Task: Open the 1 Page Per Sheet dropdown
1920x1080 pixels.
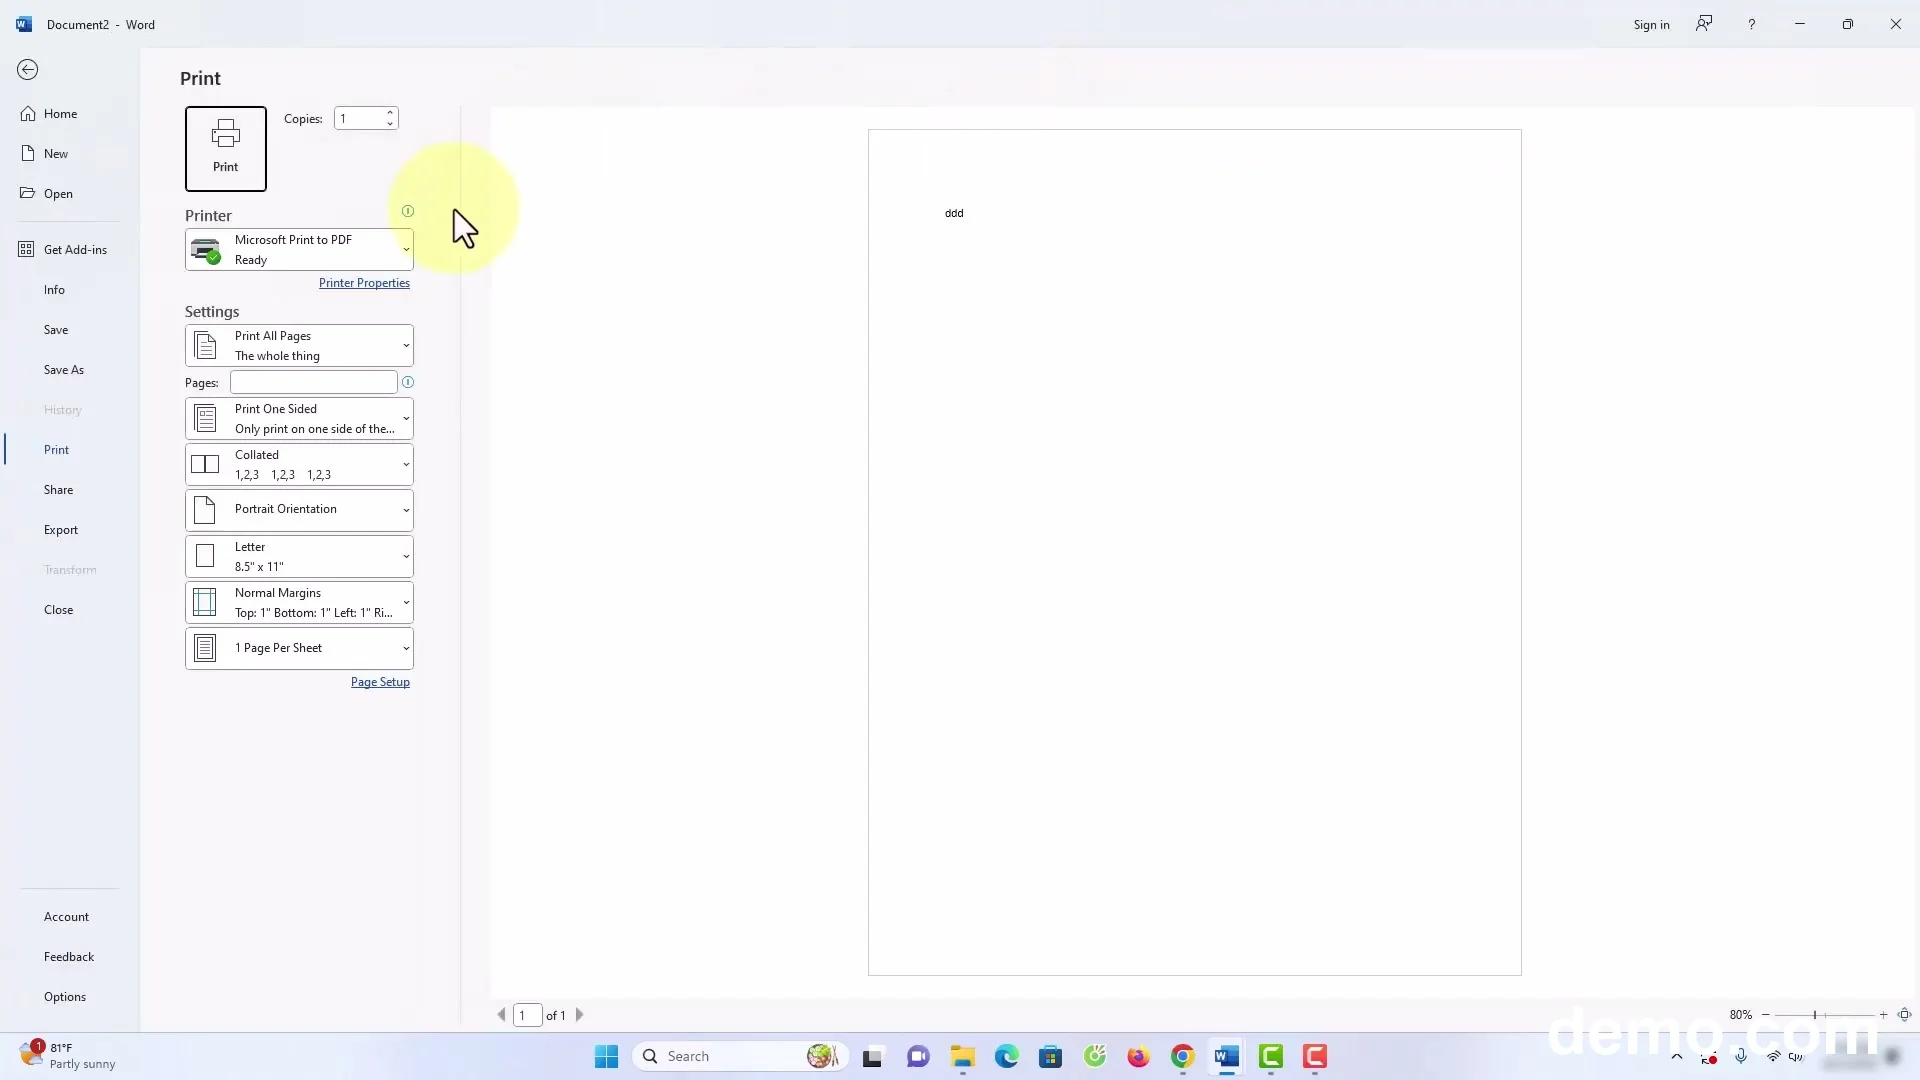Action: click(299, 648)
